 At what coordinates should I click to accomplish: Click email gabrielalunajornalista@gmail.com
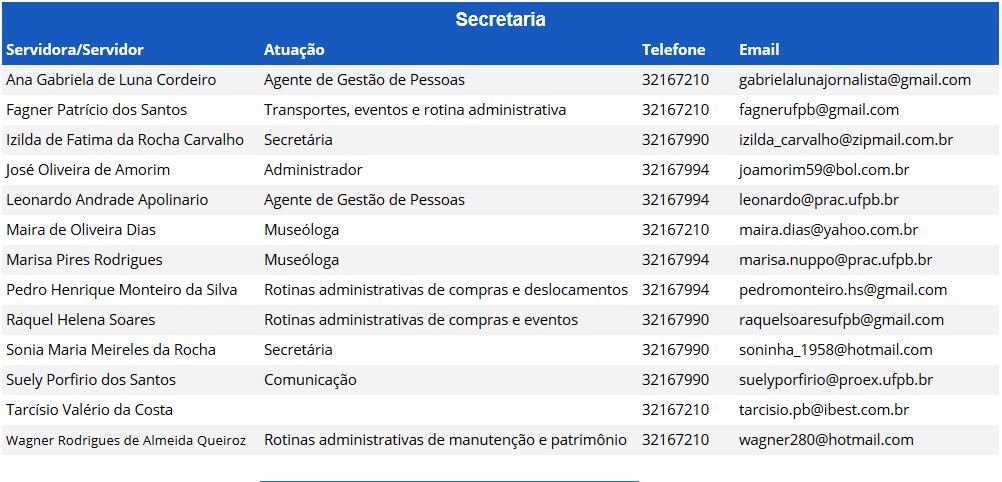pos(855,80)
